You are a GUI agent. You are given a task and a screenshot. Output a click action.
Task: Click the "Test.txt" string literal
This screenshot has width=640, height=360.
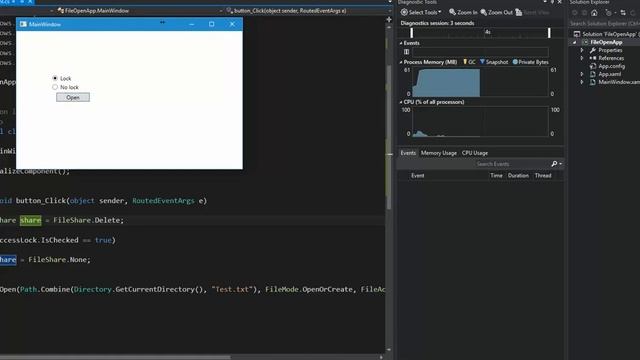point(232,289)
